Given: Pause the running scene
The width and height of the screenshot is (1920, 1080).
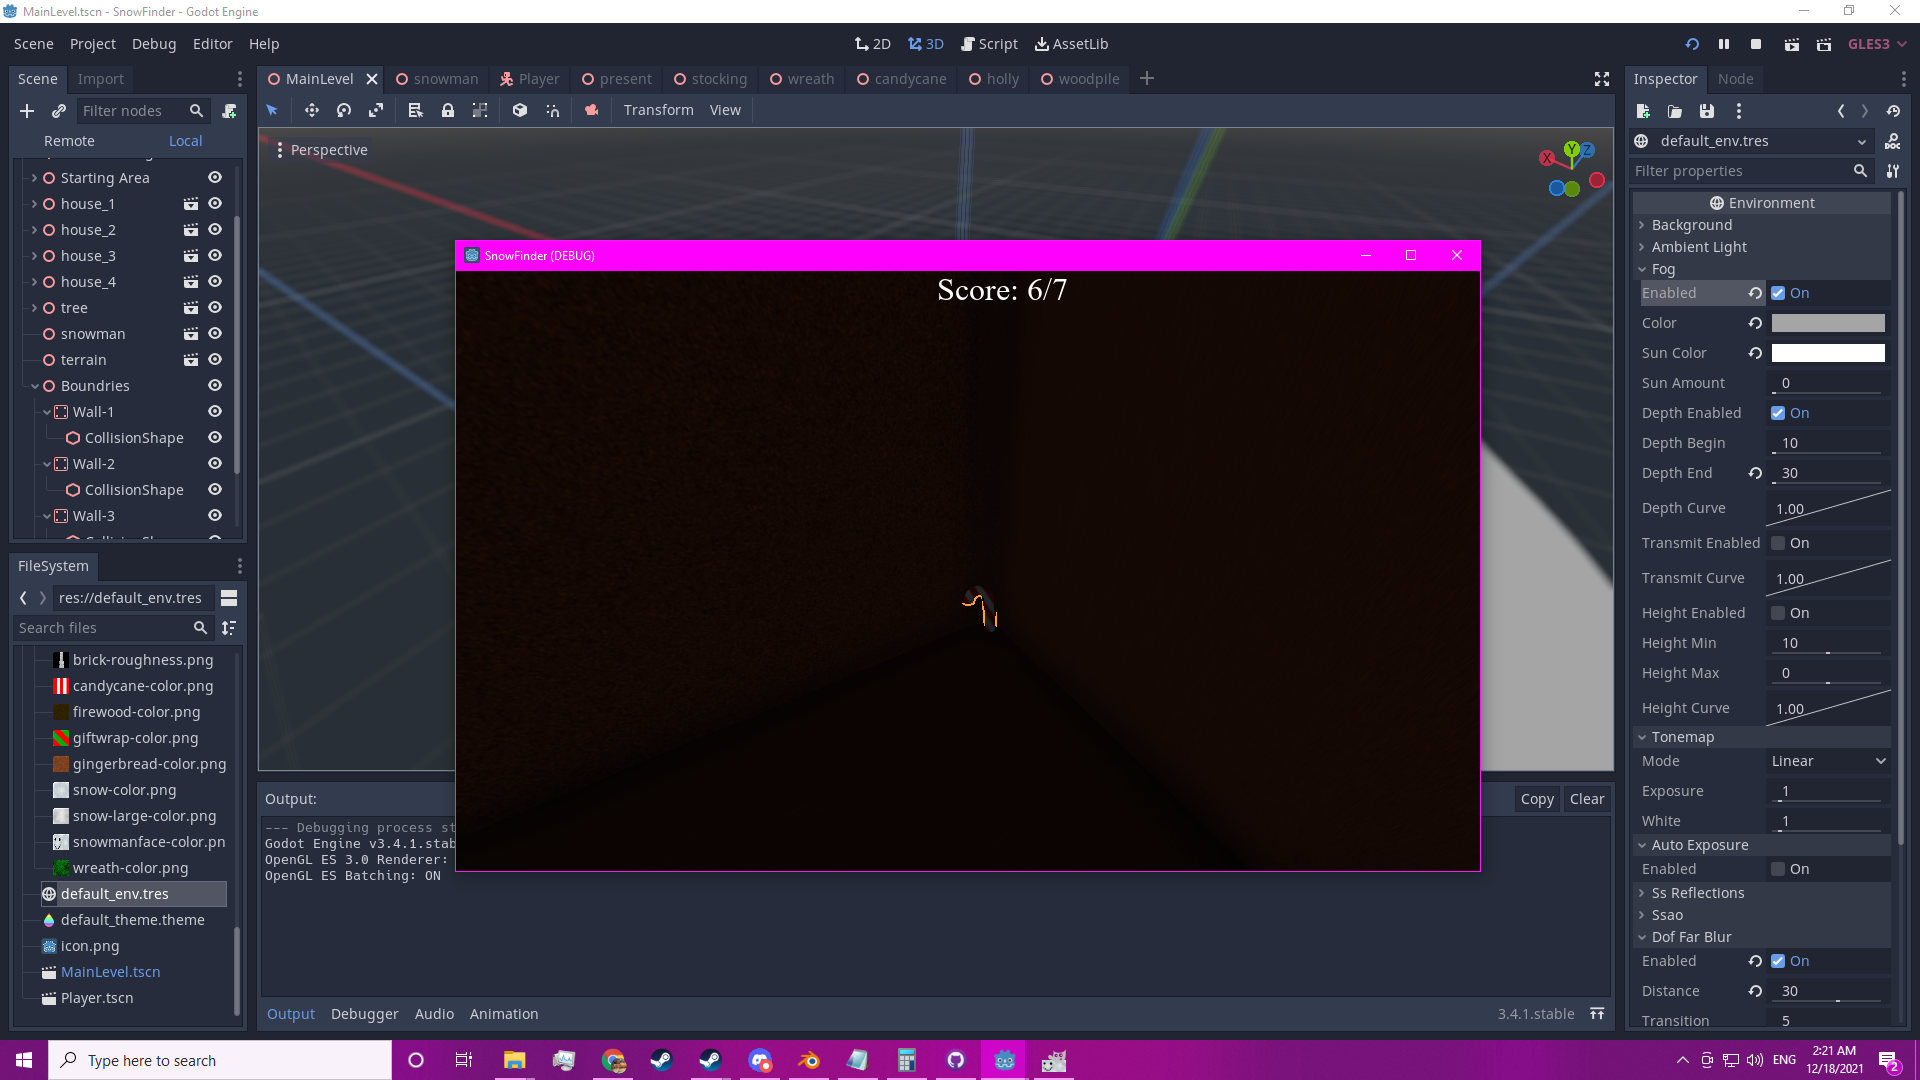Looking at the screenshot, I should point(1724,44).
